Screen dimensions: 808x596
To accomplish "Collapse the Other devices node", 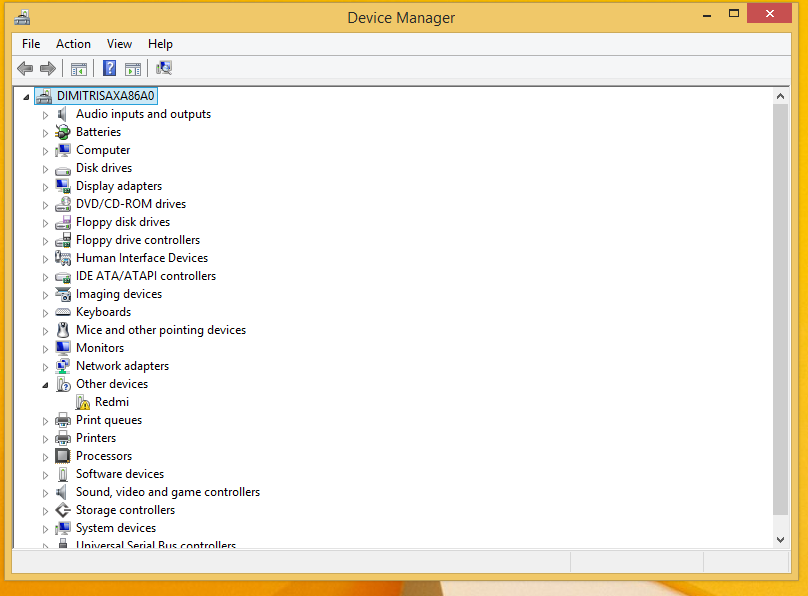I will coord(45,384).
